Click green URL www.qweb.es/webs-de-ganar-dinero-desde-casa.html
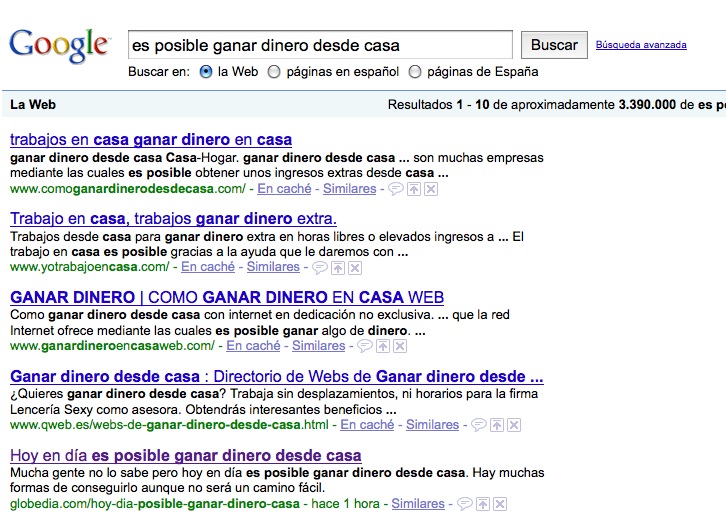The image size is (726, 519). coord(169,425)
